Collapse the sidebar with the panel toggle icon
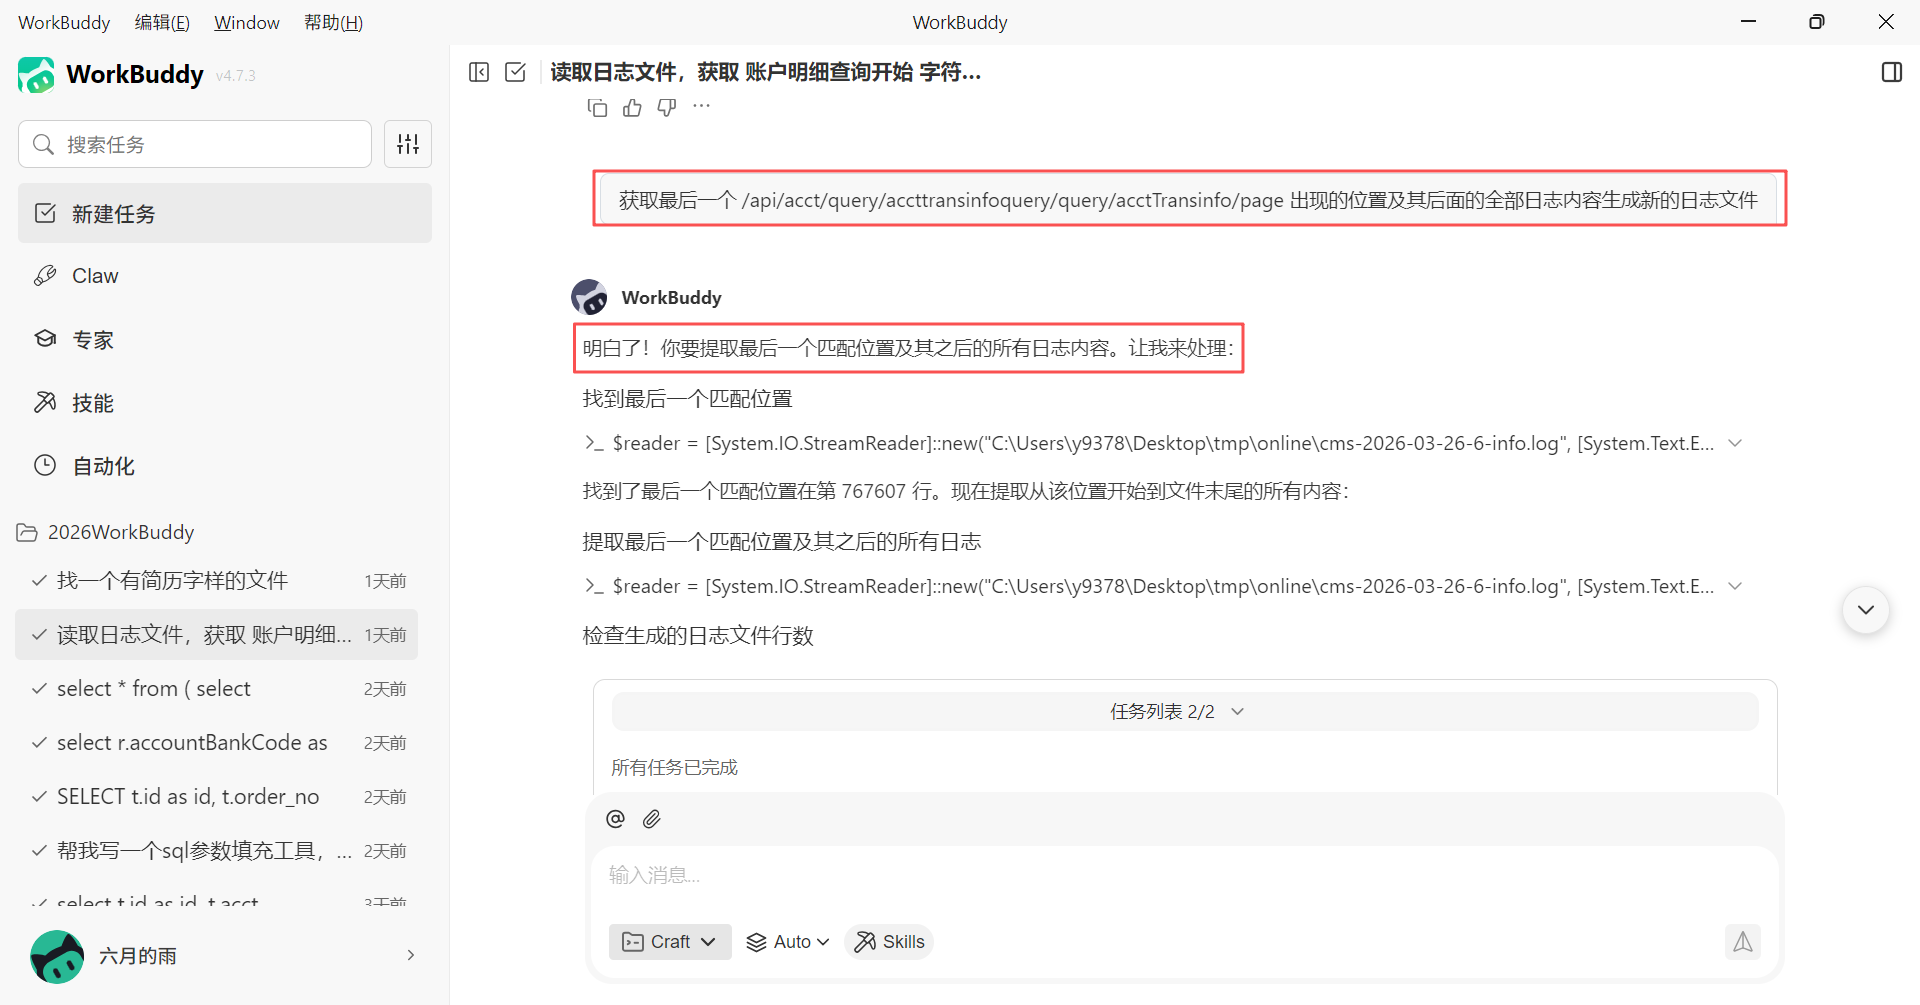 coord(479,72)
